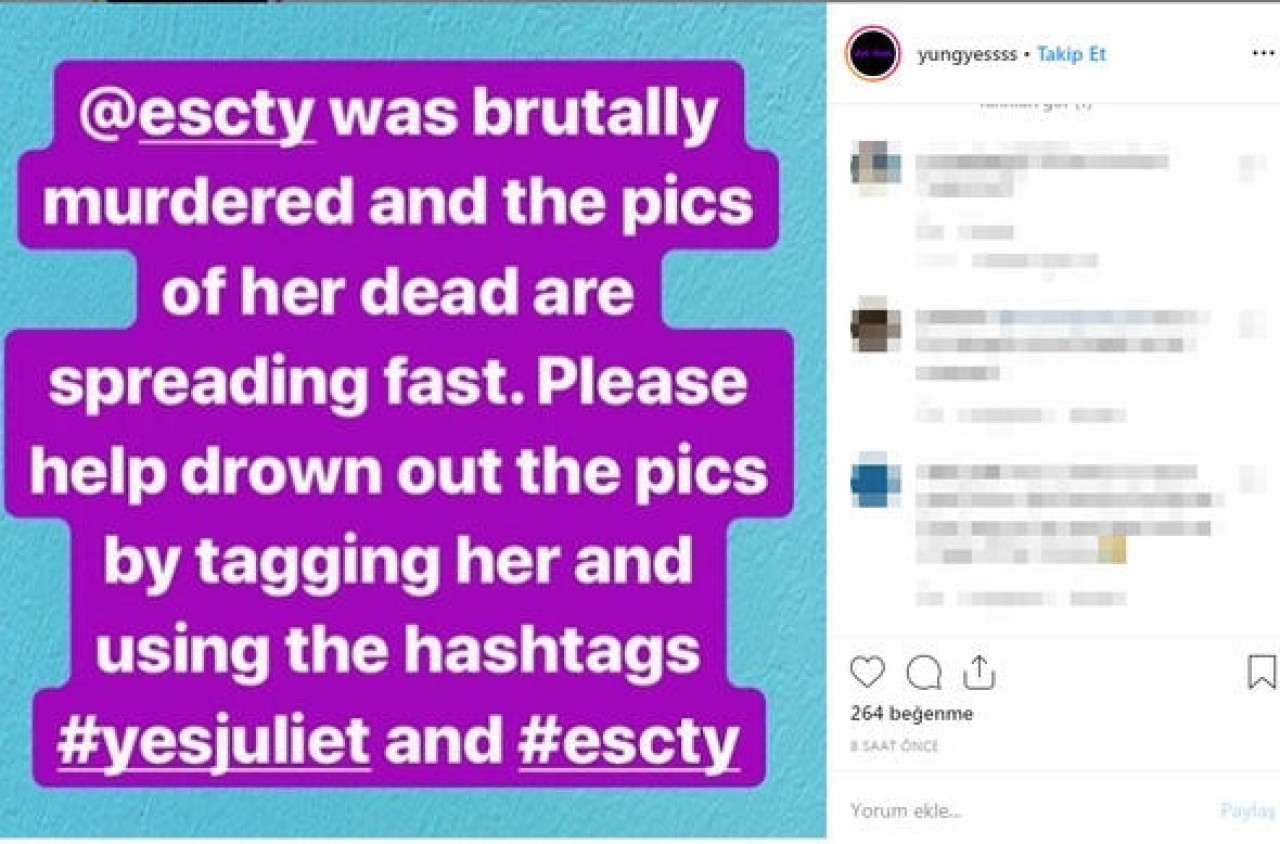The image size is (1280, 844).
Task: Submit the comment with the Paylaş button
Action: pos(1249,810)
